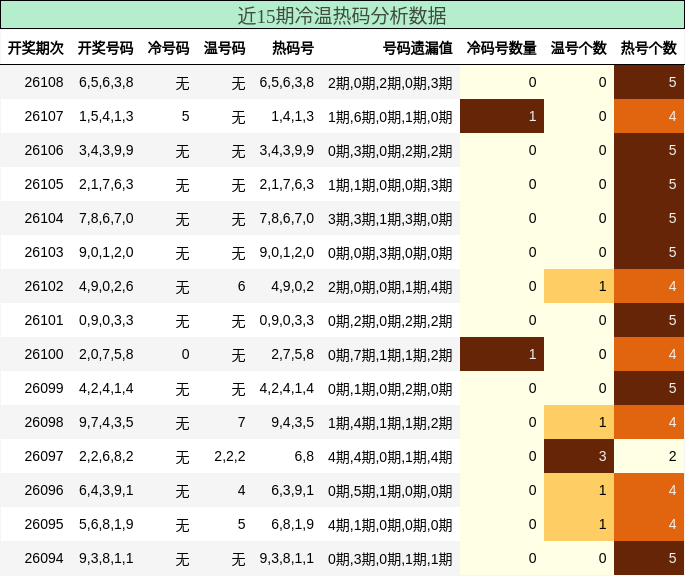The height and width of the screenshot is (576, 685).
Task: Click period number 26101
Action: tap(44, 320)
